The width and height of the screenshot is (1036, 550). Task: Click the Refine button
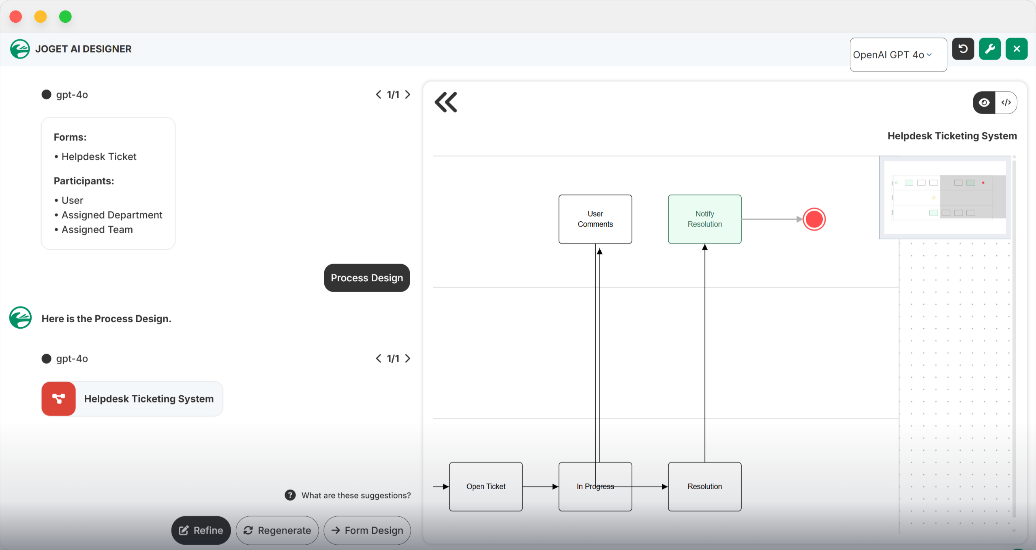(x=201, y=530)
